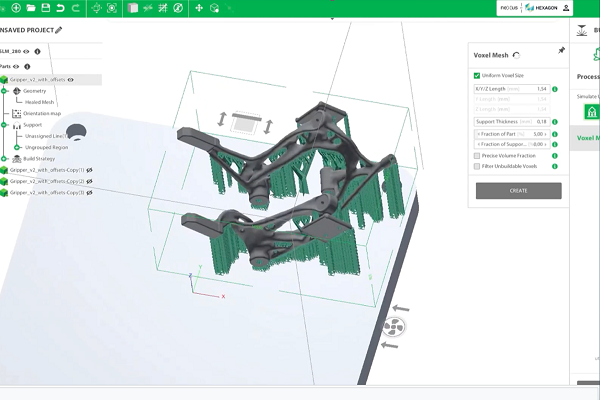Click info icon beside Filter Unbuildable Voxels
Image resolution: width=600 pixels, height=400 pixels.
[x=555, y=166]
